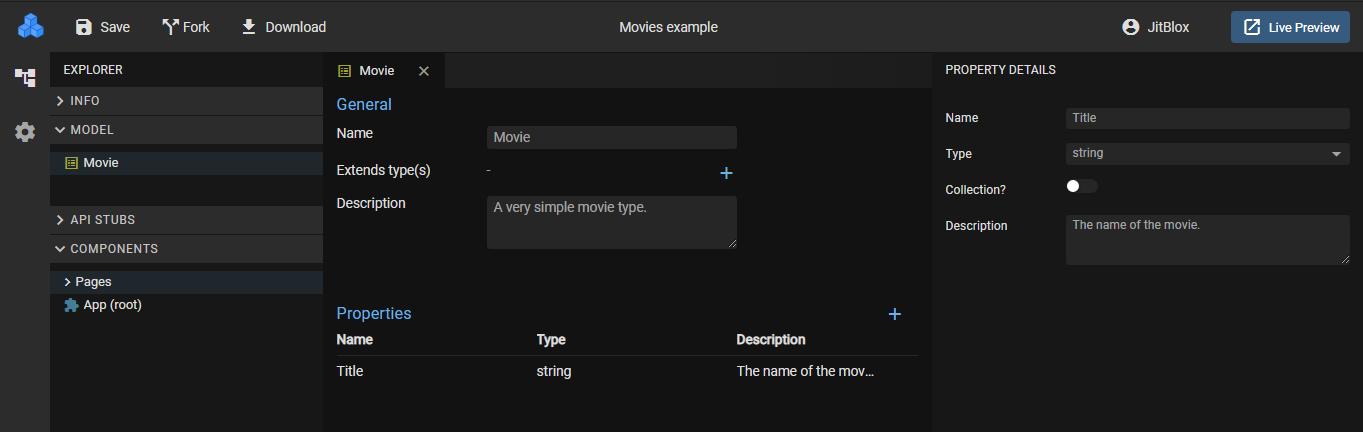Open the JitBlox user account menu
This screenshot has height=432, width=1363.
tap(1156, 27)
